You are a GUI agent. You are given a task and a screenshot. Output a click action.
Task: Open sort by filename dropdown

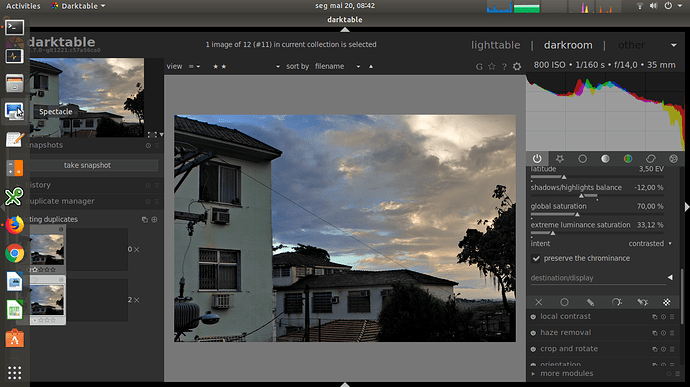click(338, 66)
